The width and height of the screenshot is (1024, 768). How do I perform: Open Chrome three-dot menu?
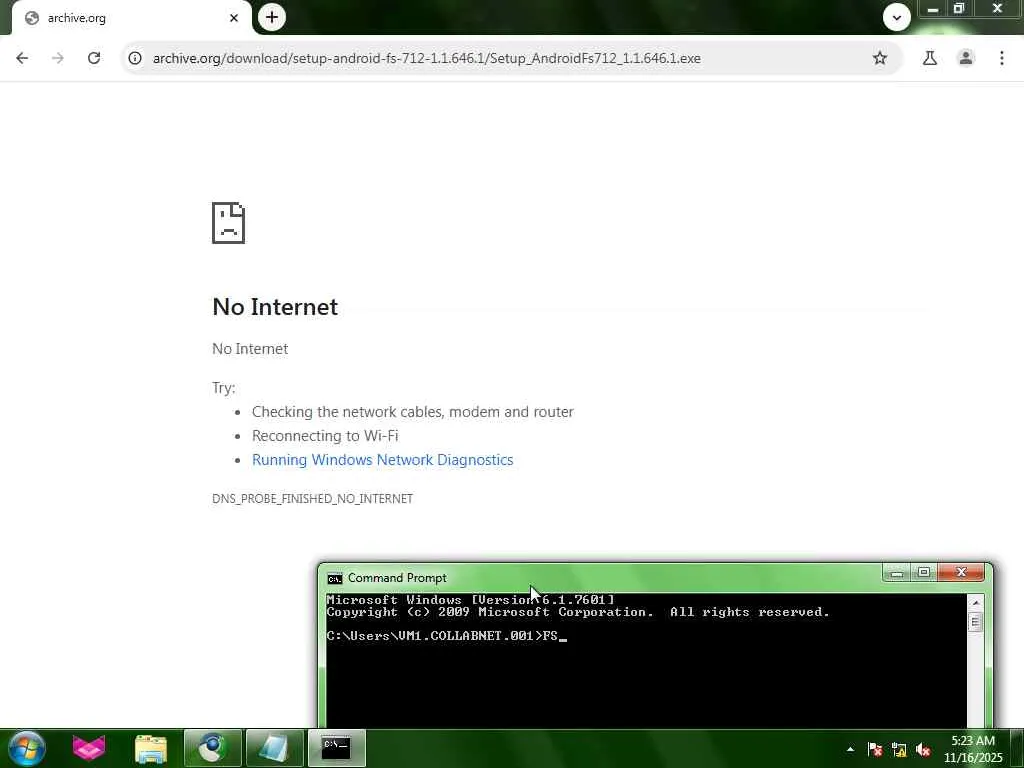coord(1002,58)
